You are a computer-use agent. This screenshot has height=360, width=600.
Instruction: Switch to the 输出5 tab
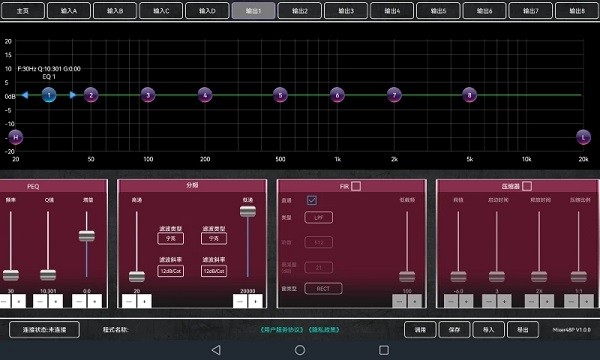[x=438, y=11]
